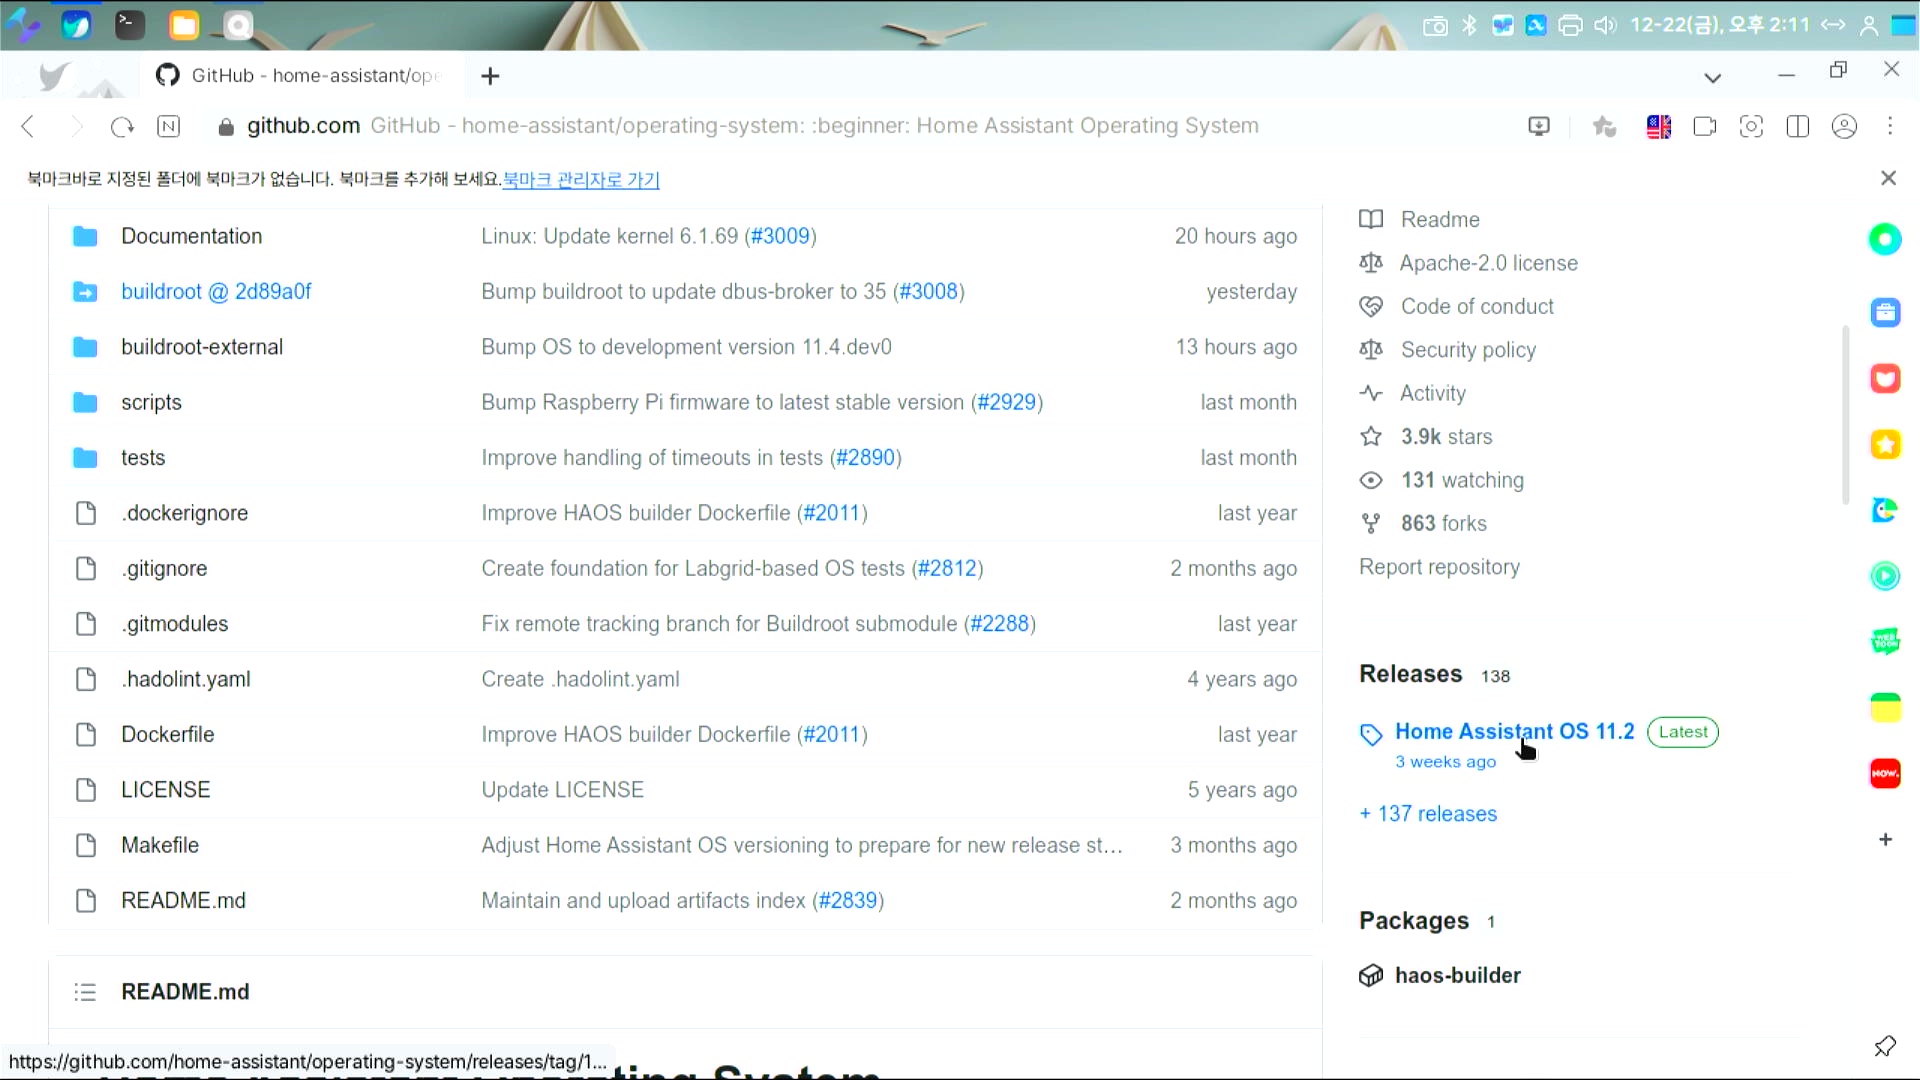
Task: Open the Packages heading
Action: (1414, 921)
